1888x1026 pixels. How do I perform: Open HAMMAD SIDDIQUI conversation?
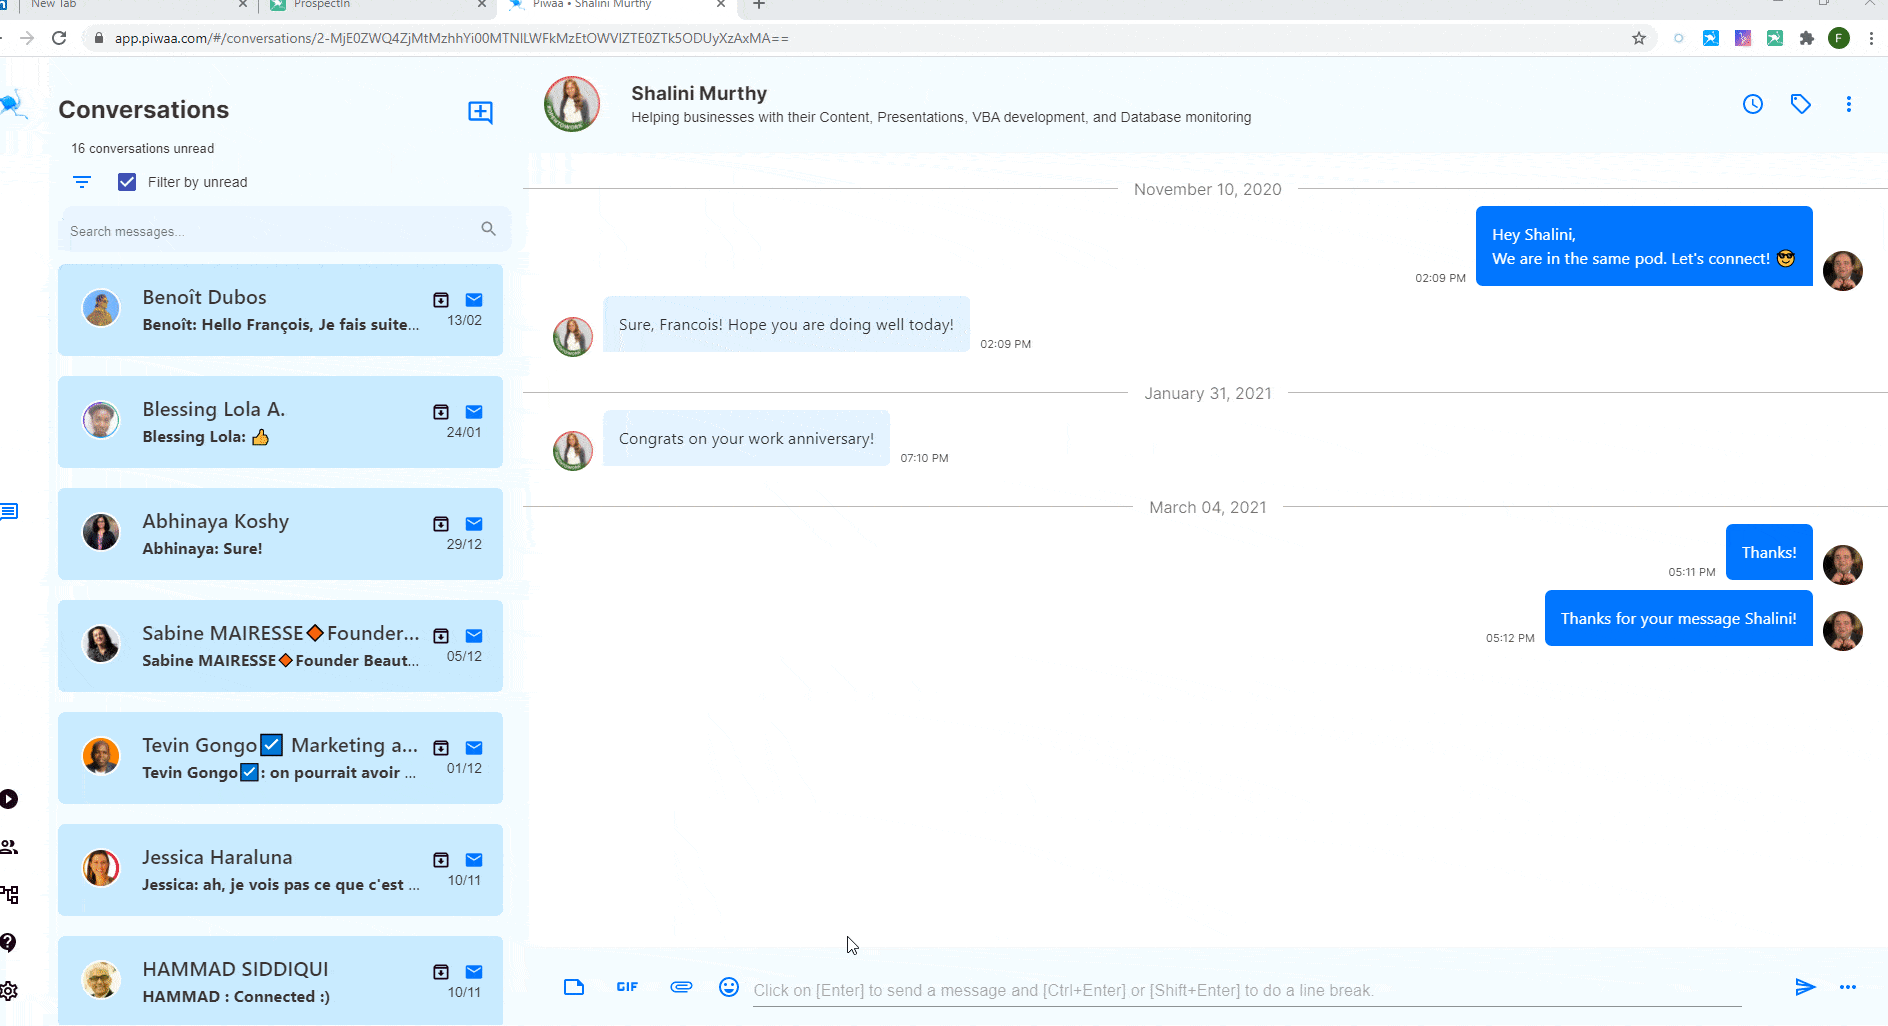point(280,980)
